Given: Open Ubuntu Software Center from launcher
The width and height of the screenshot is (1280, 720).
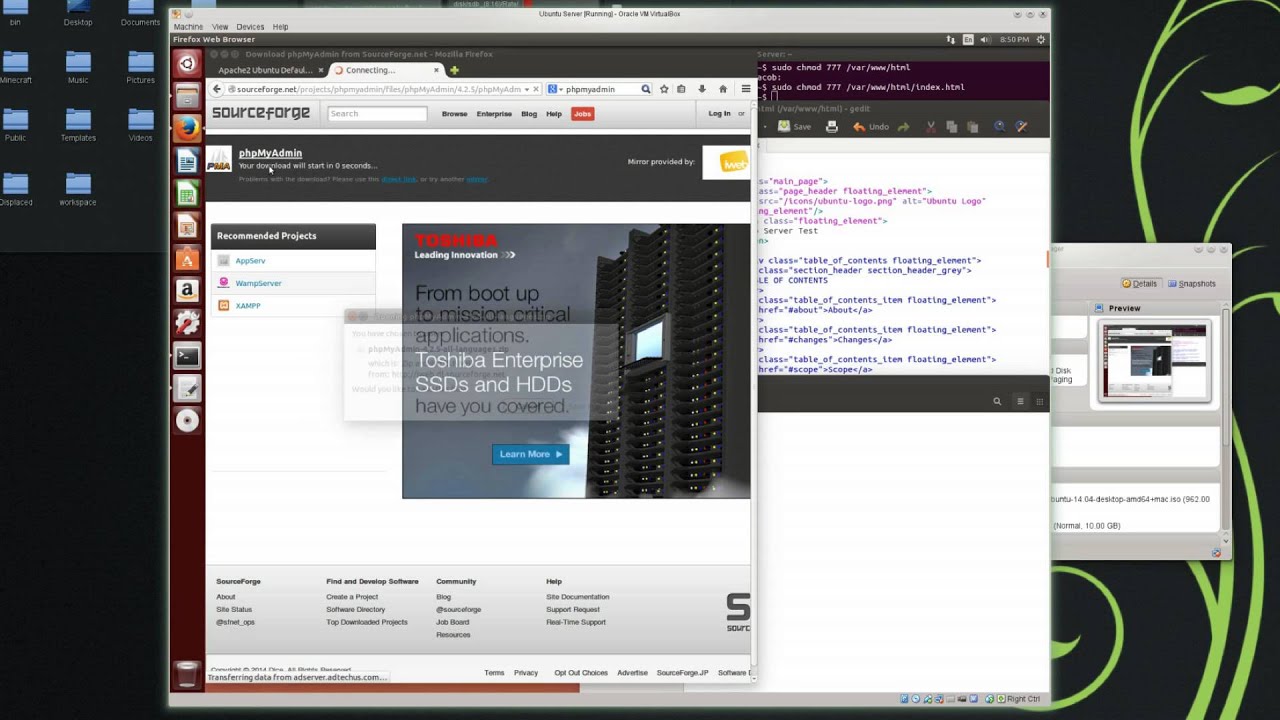Looking at the screenshot, I should [x=187, y=259].
